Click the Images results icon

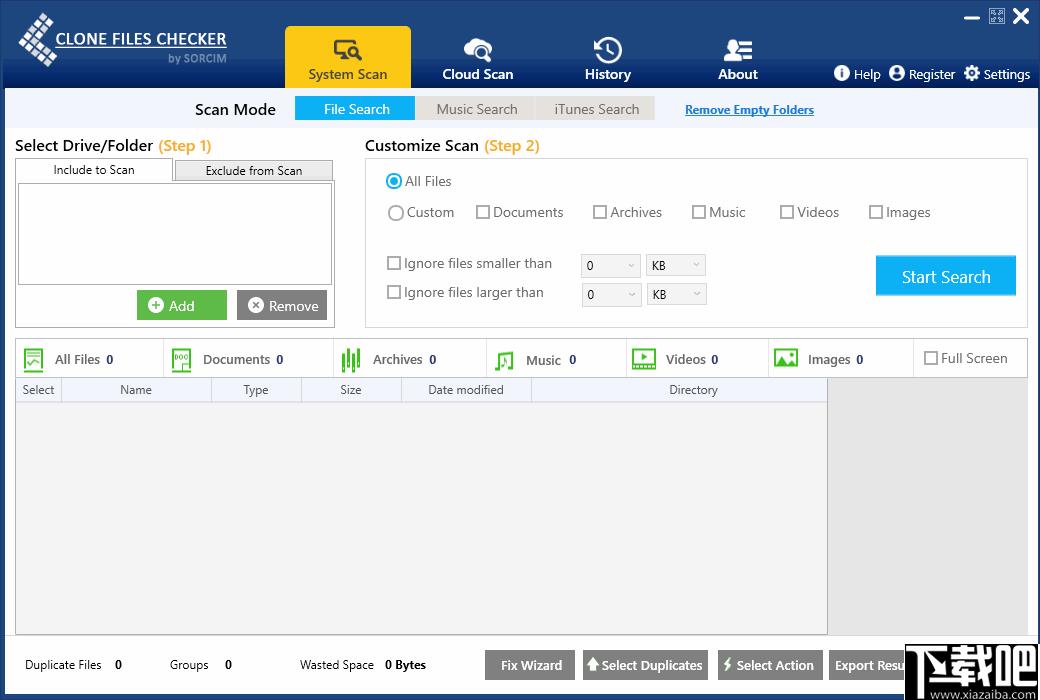786,358
